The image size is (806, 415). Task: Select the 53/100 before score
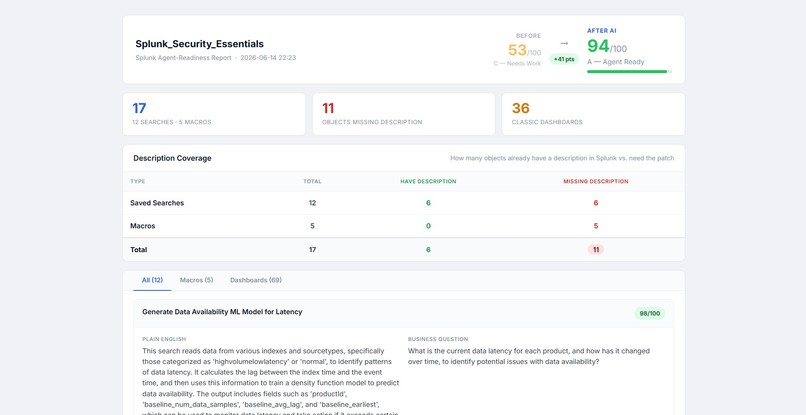524,50
